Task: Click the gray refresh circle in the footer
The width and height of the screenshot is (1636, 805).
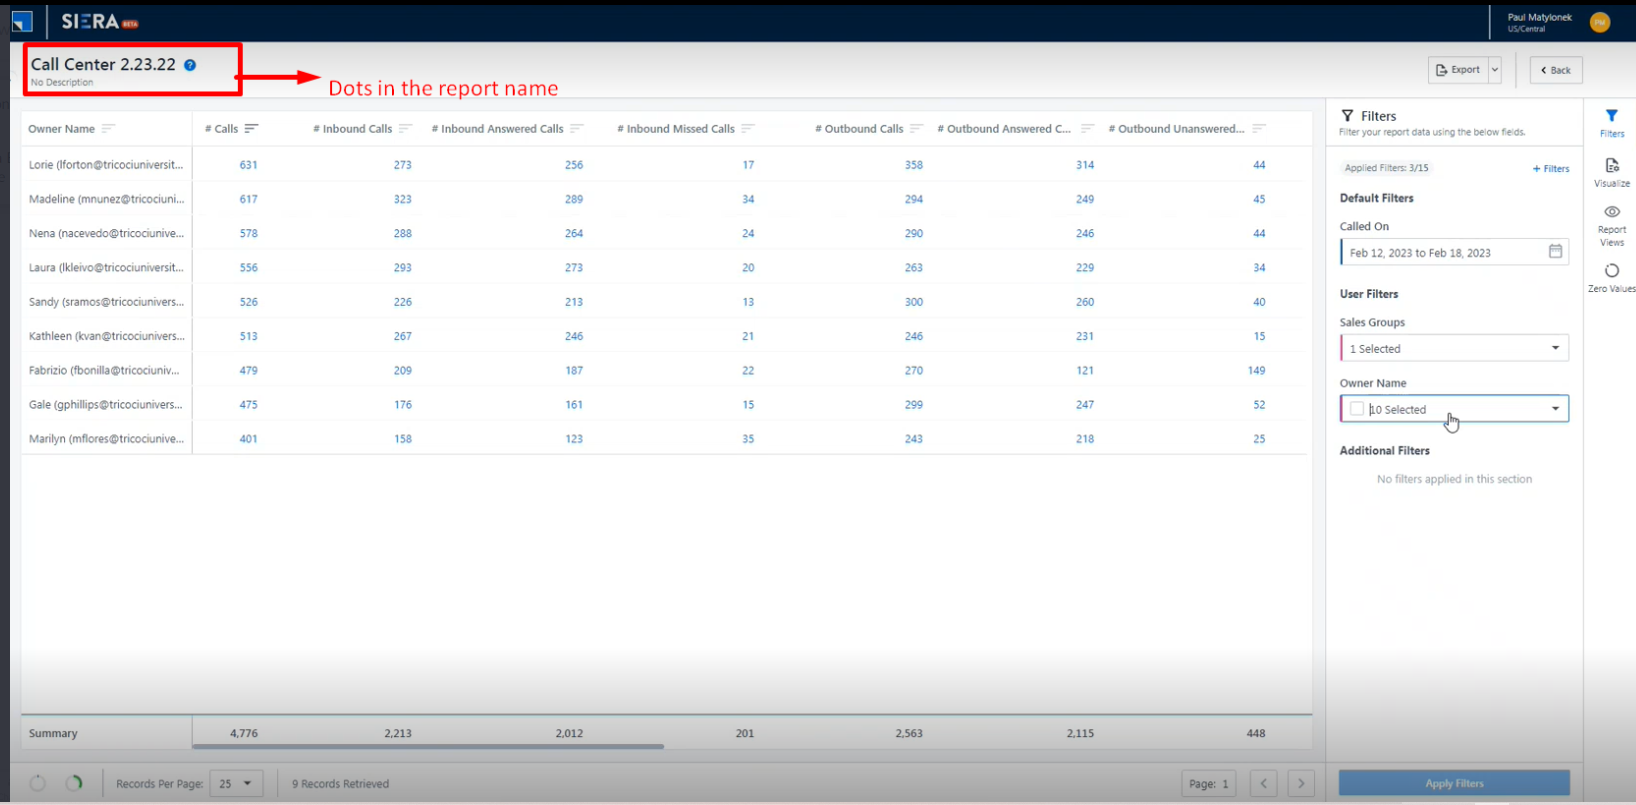Action: [x=38, y=783]
